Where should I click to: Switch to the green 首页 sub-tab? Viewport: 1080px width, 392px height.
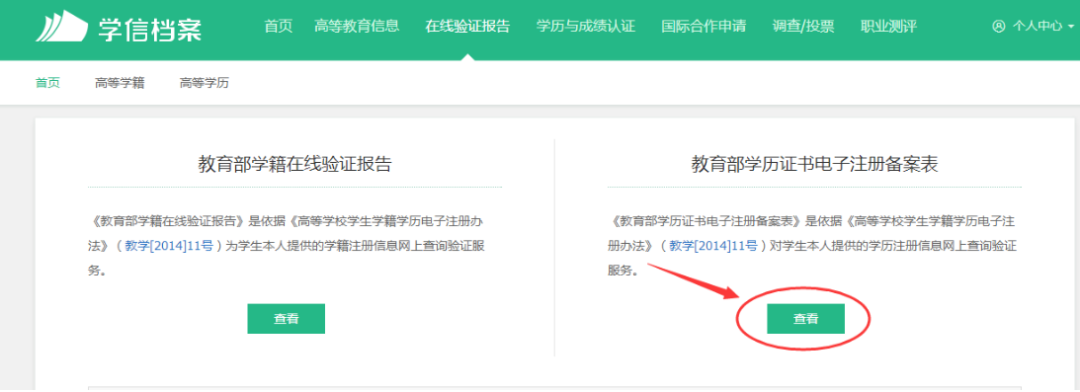tap(48, 83)
